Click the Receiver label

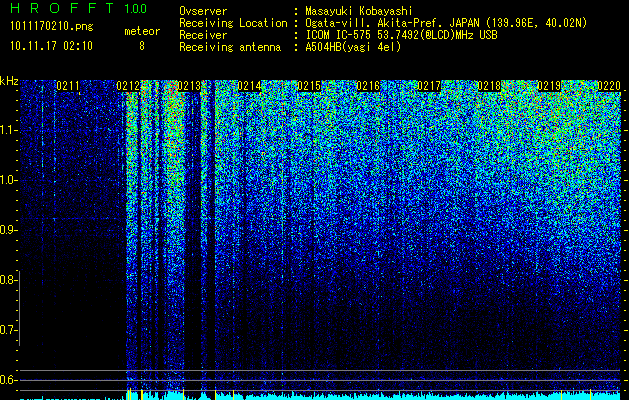coord(203,35)
